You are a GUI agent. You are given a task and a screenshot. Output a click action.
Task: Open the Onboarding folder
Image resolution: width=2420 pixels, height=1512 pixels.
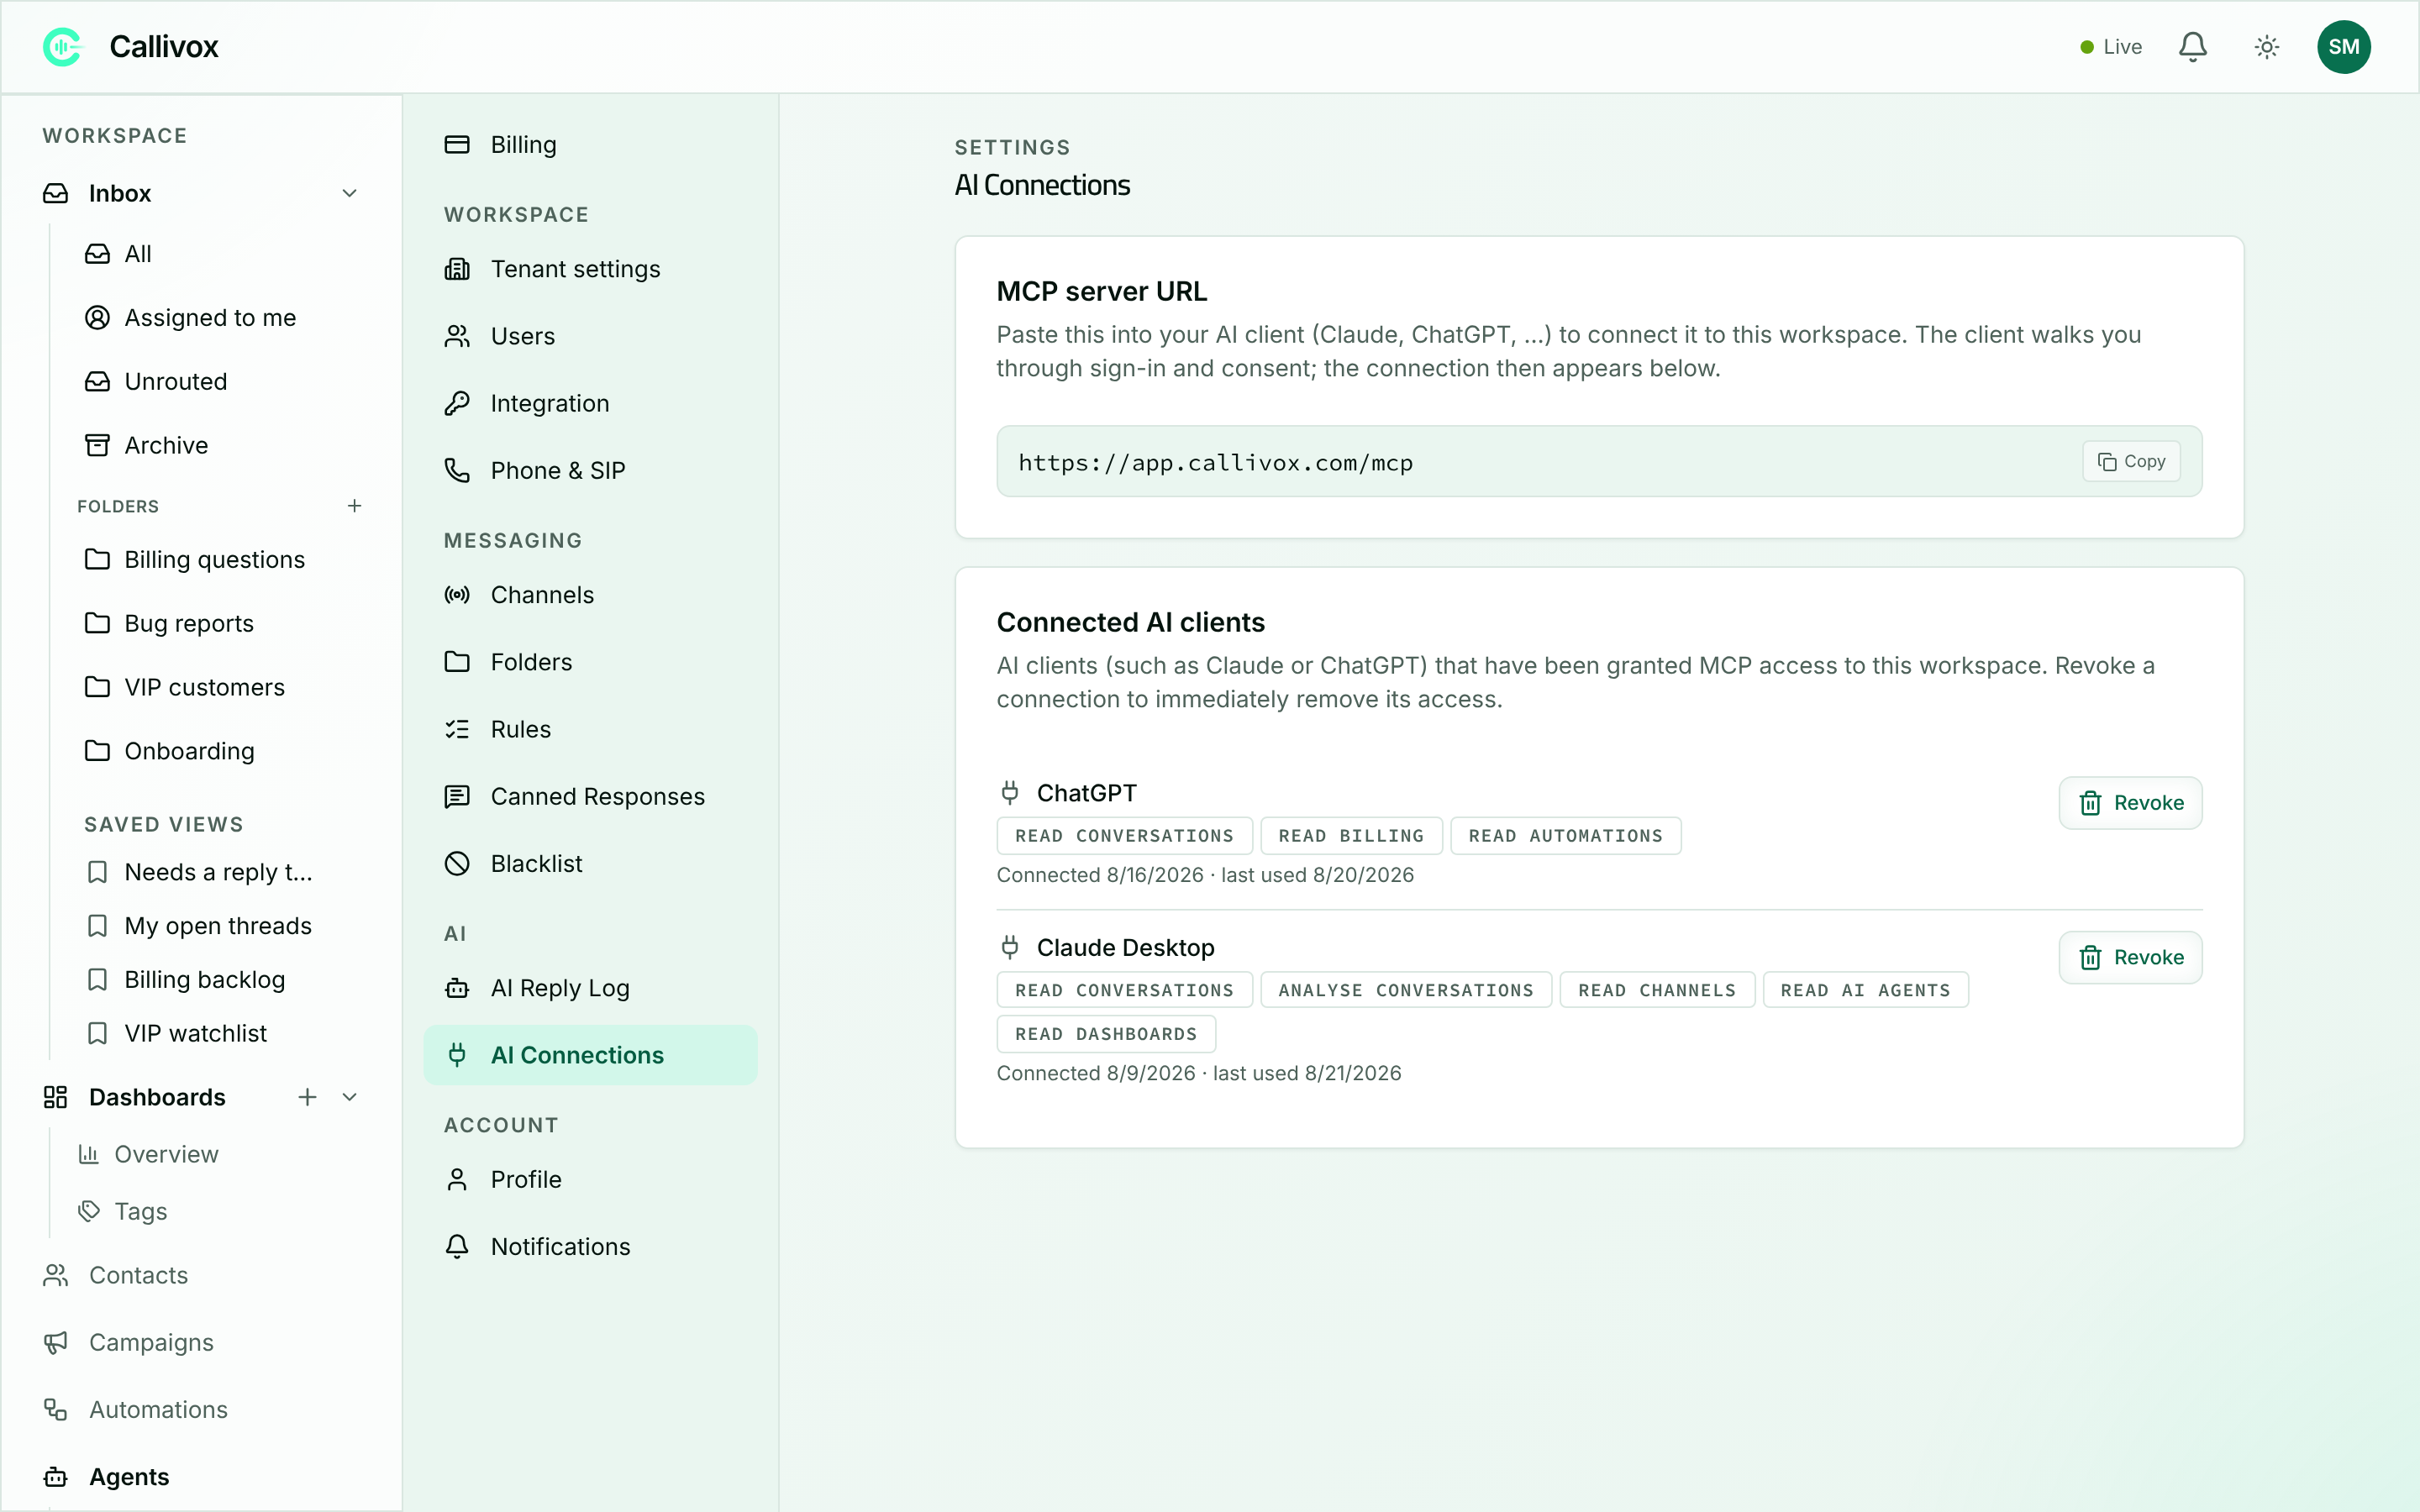tap(223, 751)
